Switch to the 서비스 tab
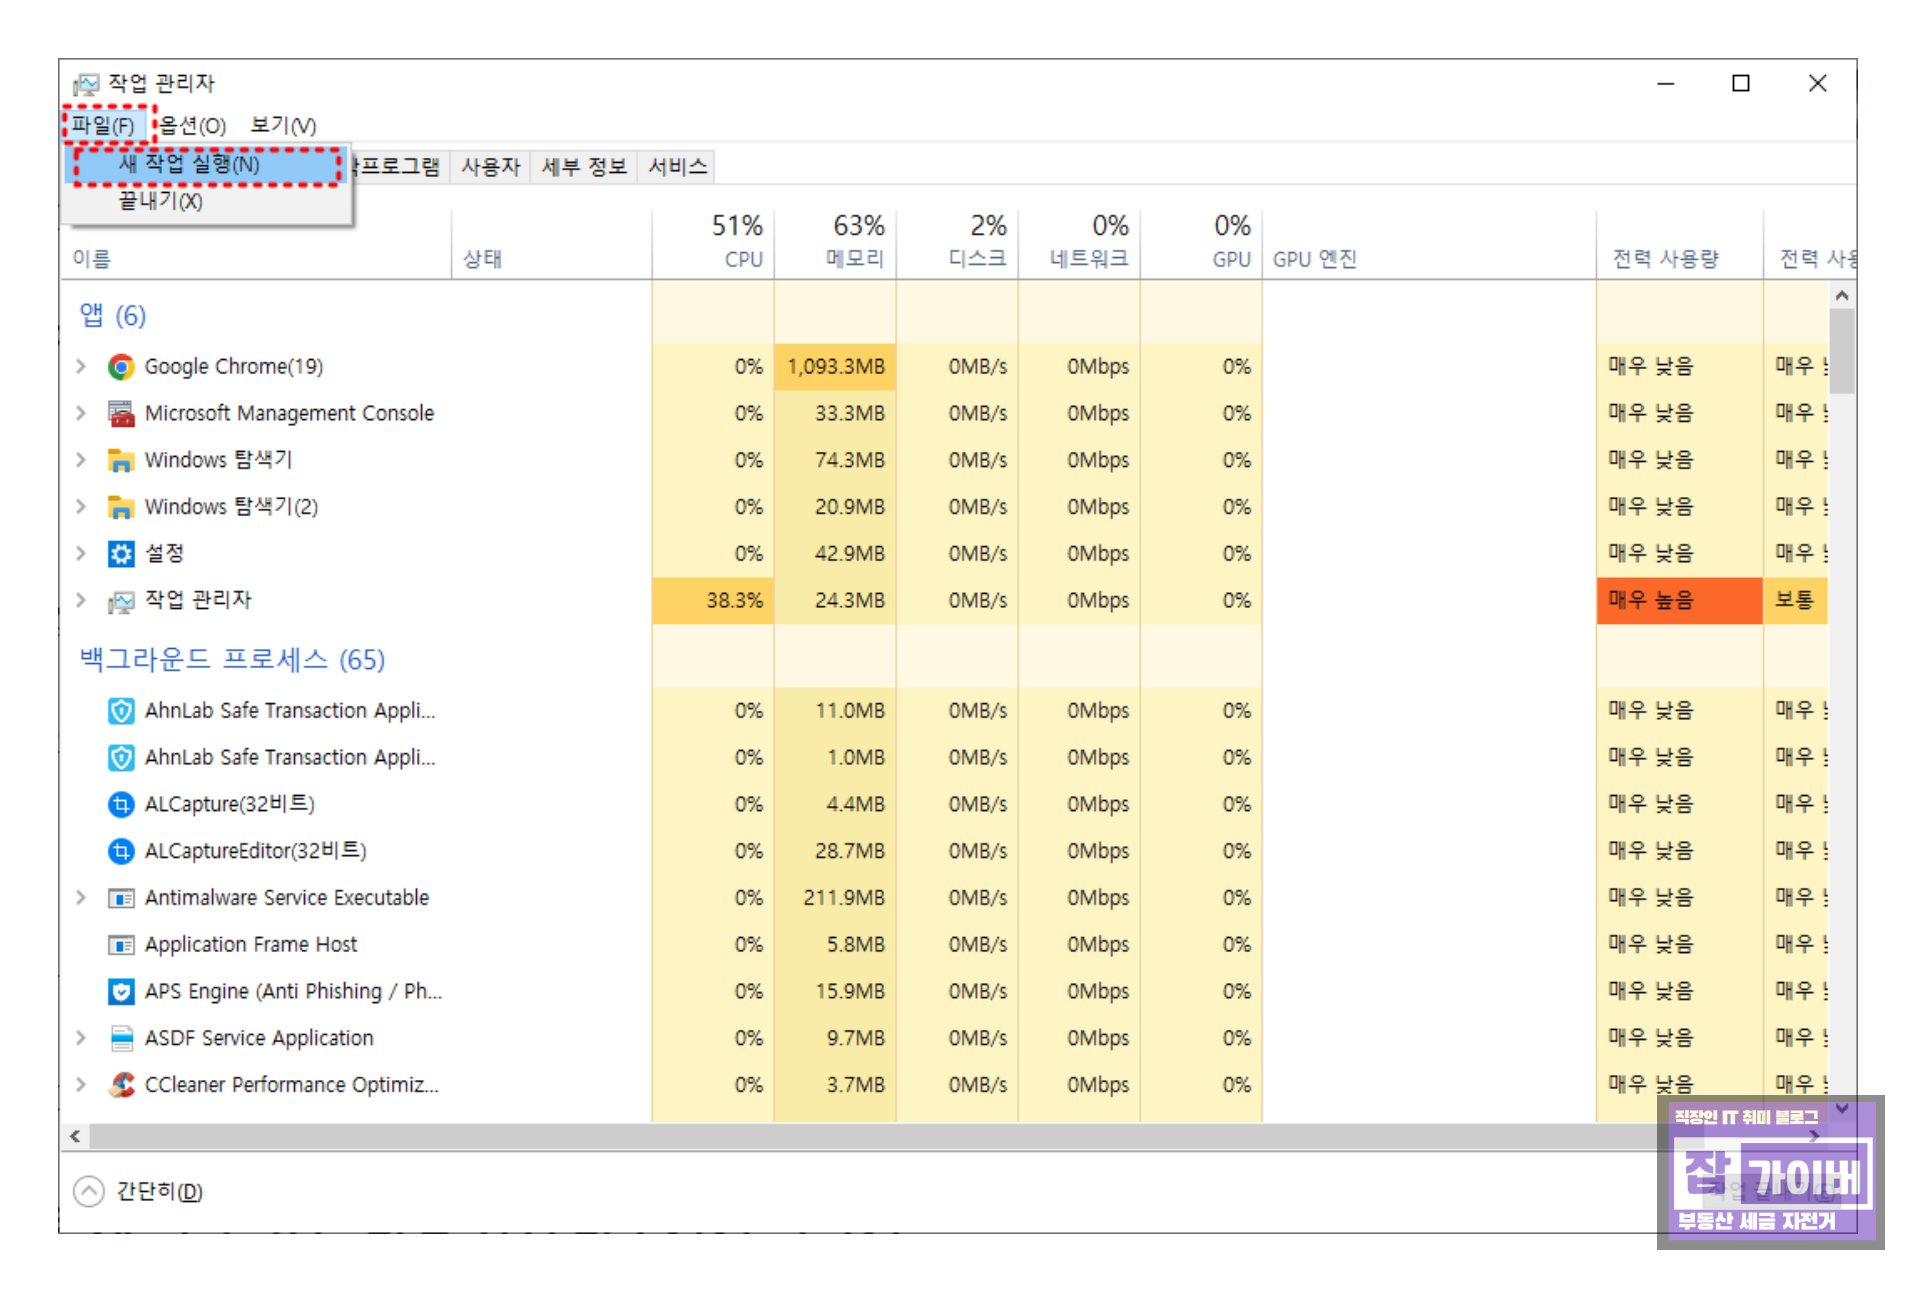1916x1292 pixels. pos(677,167)
